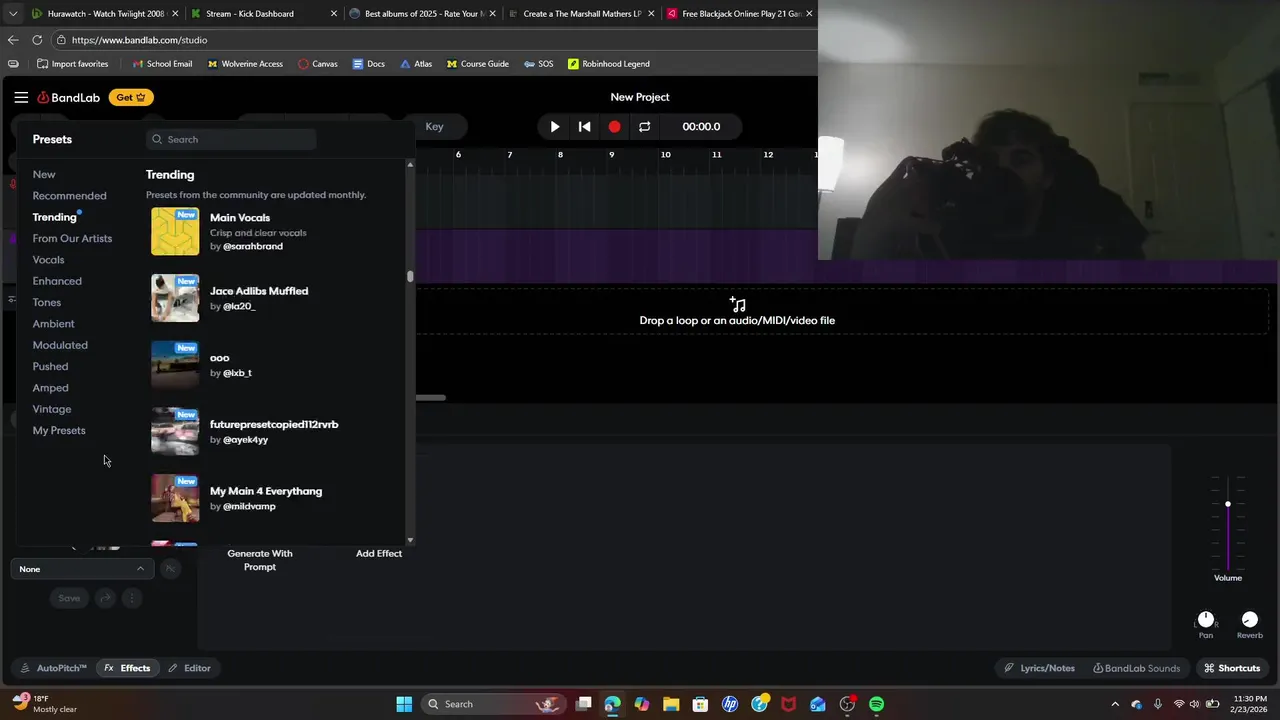1280x720 pixels.
Task: Click the BandLab logo
Action: coord(69,97)
